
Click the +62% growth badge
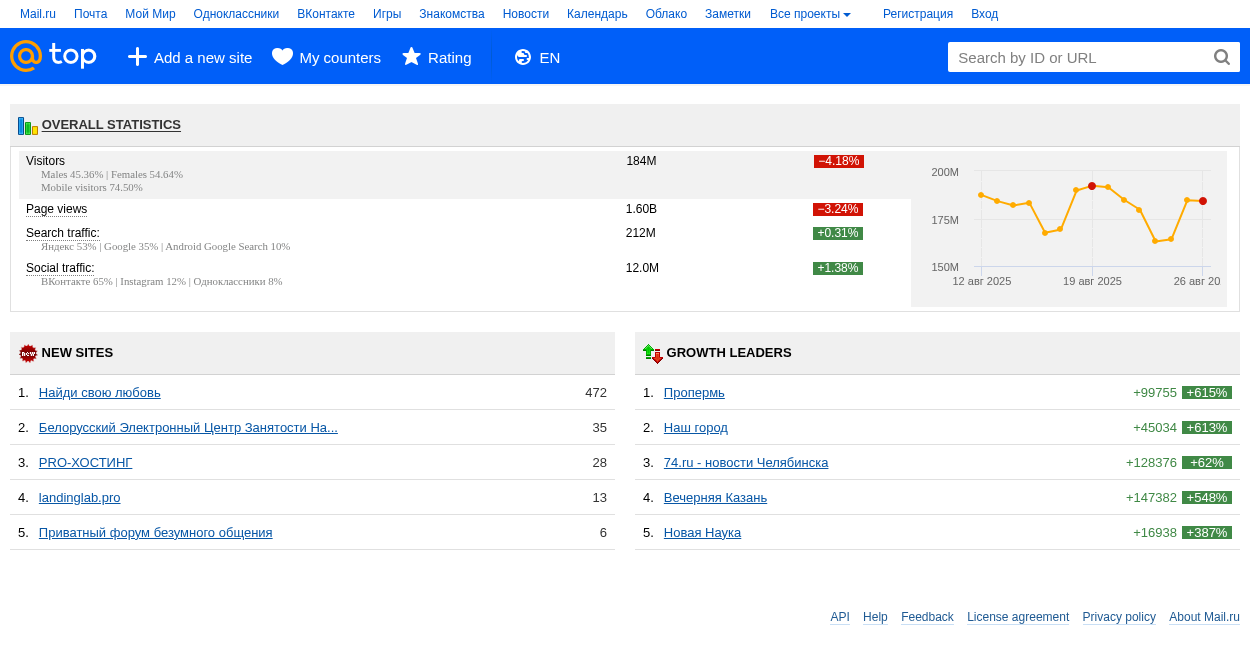(x=1207, y=463)
